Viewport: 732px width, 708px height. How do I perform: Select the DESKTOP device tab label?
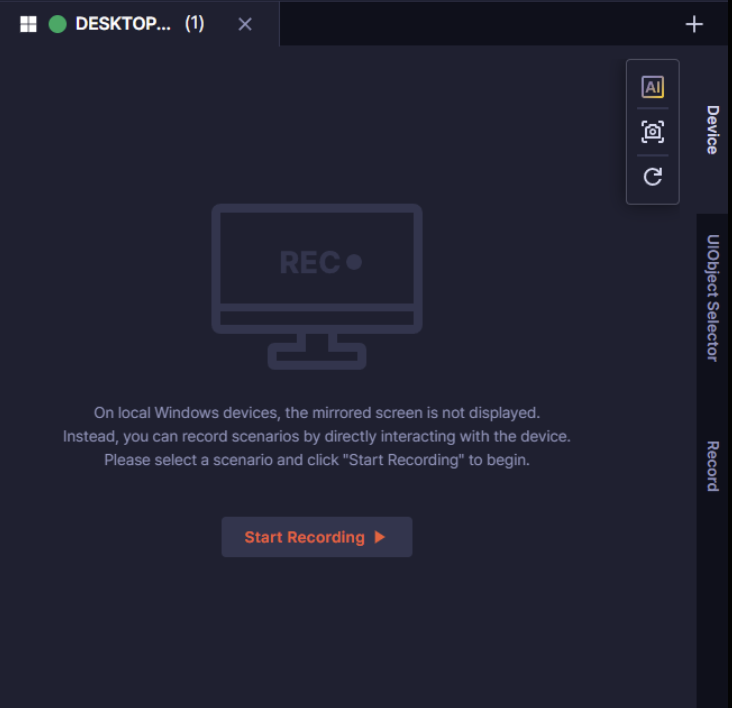point(123,24)
